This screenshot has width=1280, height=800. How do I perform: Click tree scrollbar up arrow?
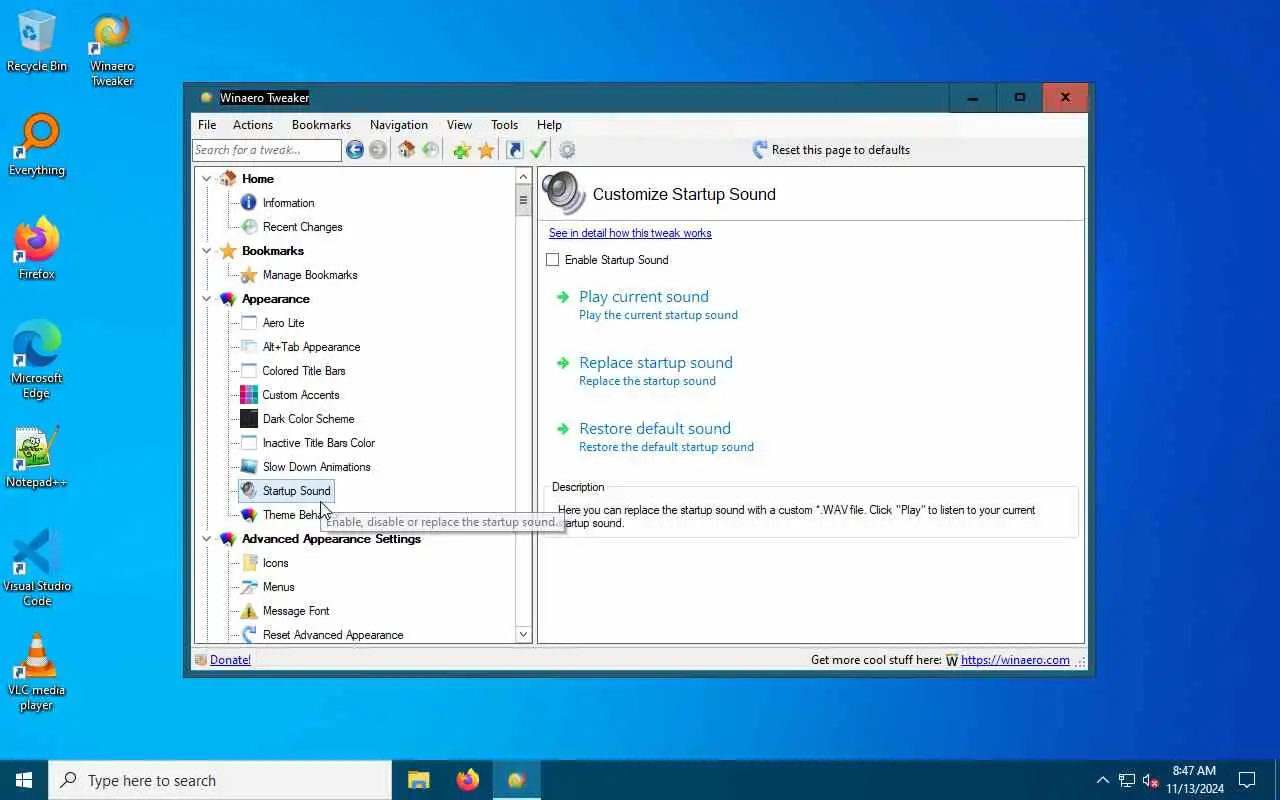(523, 177)
